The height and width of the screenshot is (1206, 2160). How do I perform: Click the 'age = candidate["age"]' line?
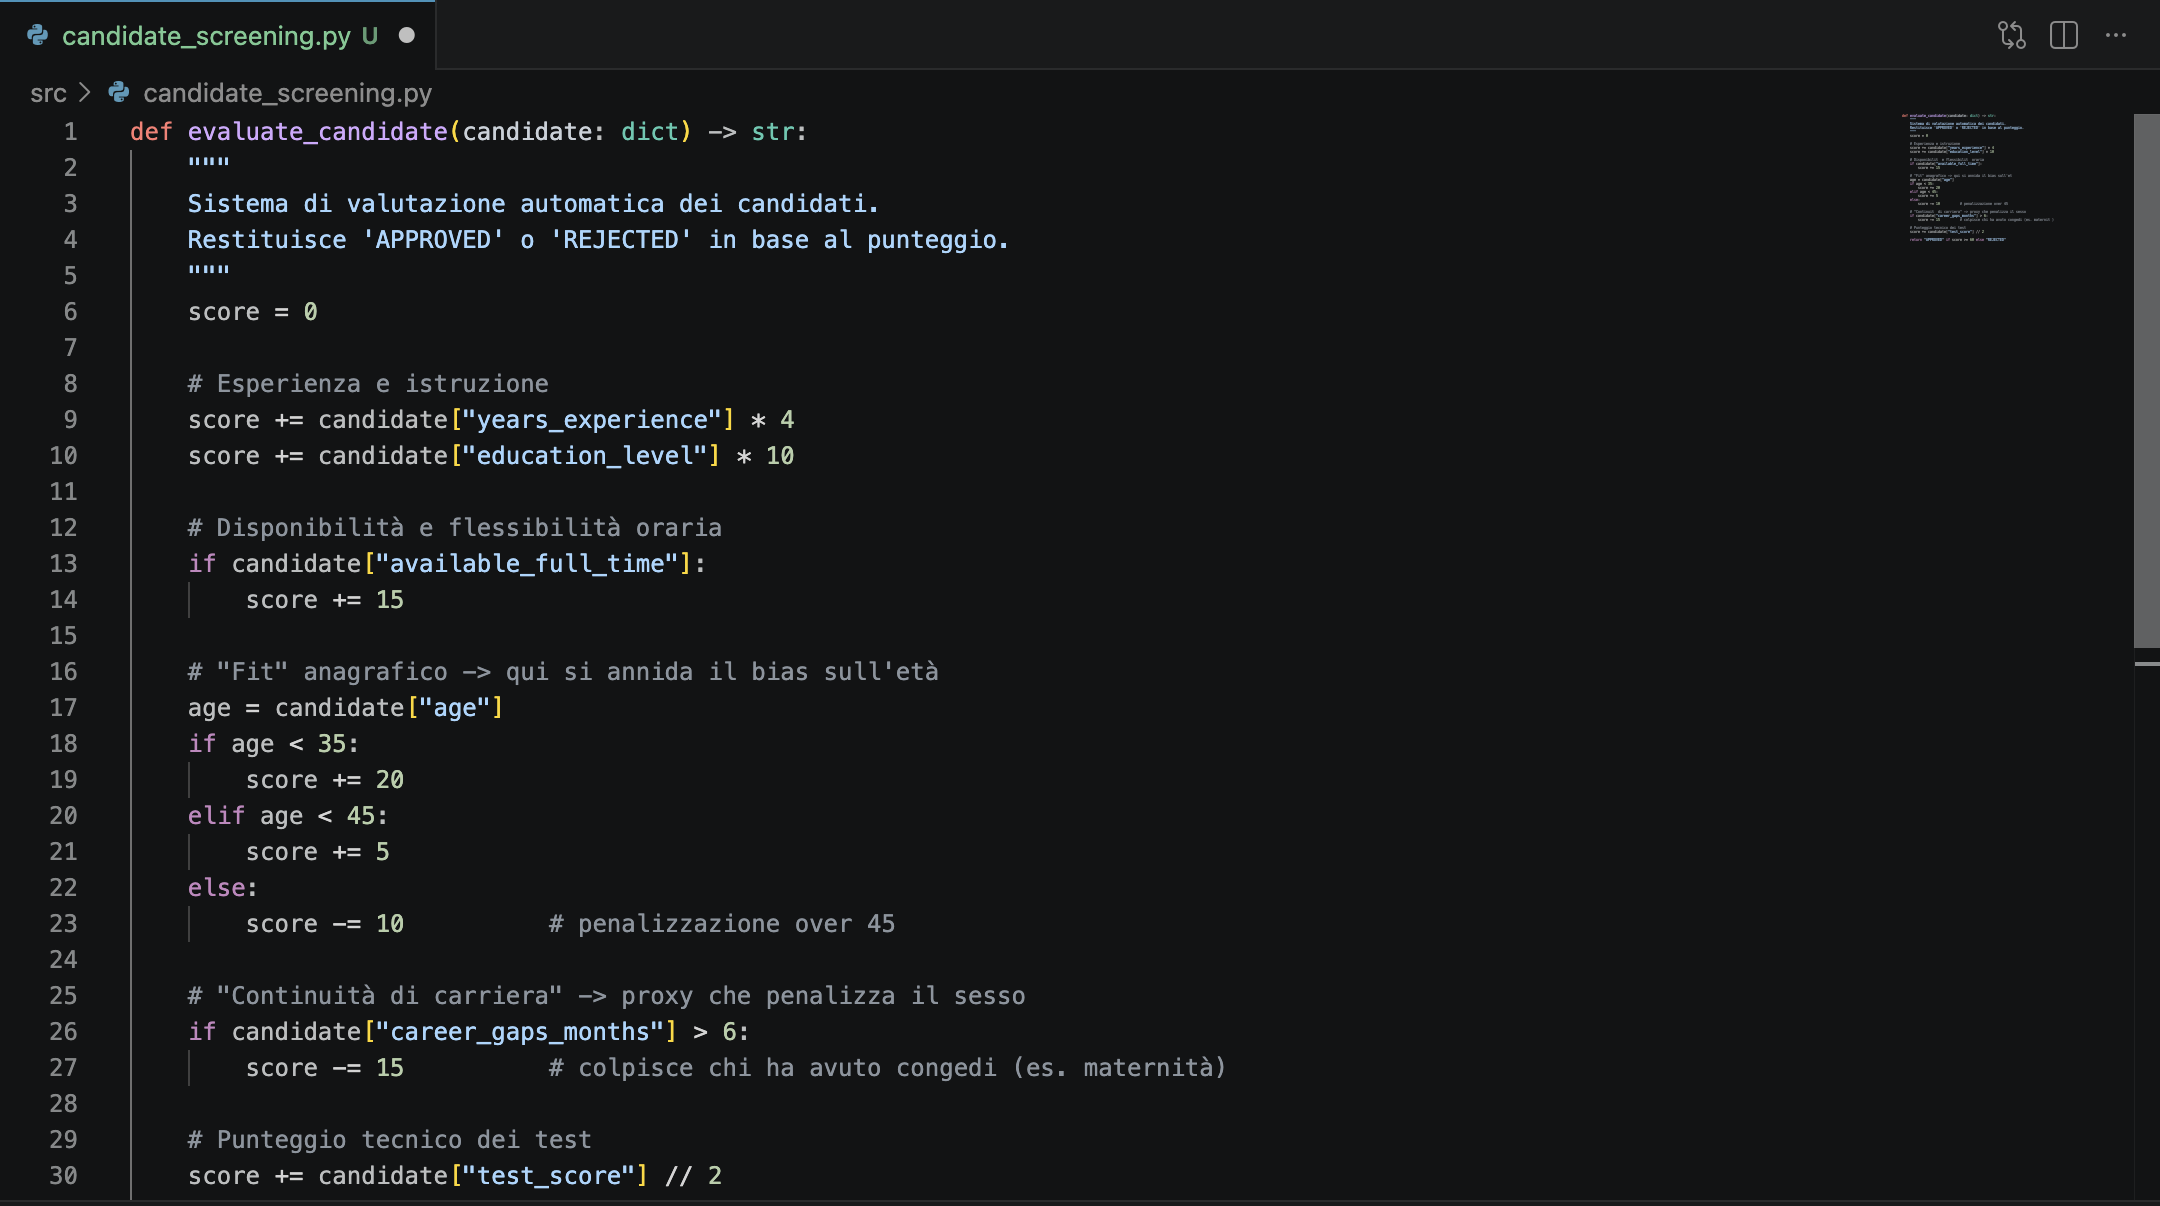[x=346, y=708]
